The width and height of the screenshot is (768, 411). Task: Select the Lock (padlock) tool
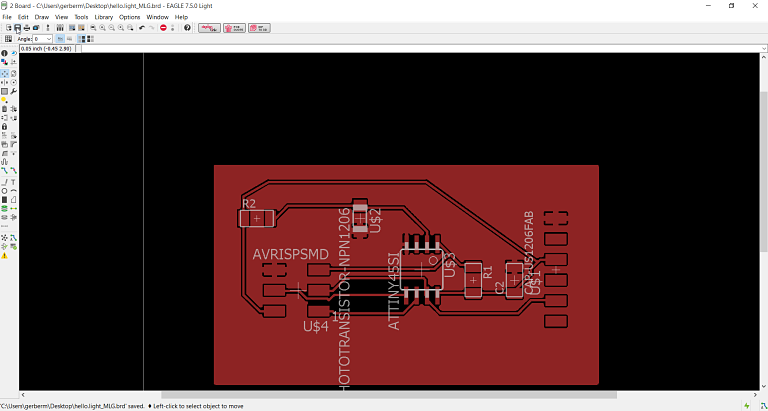click(x=4, y=126)
